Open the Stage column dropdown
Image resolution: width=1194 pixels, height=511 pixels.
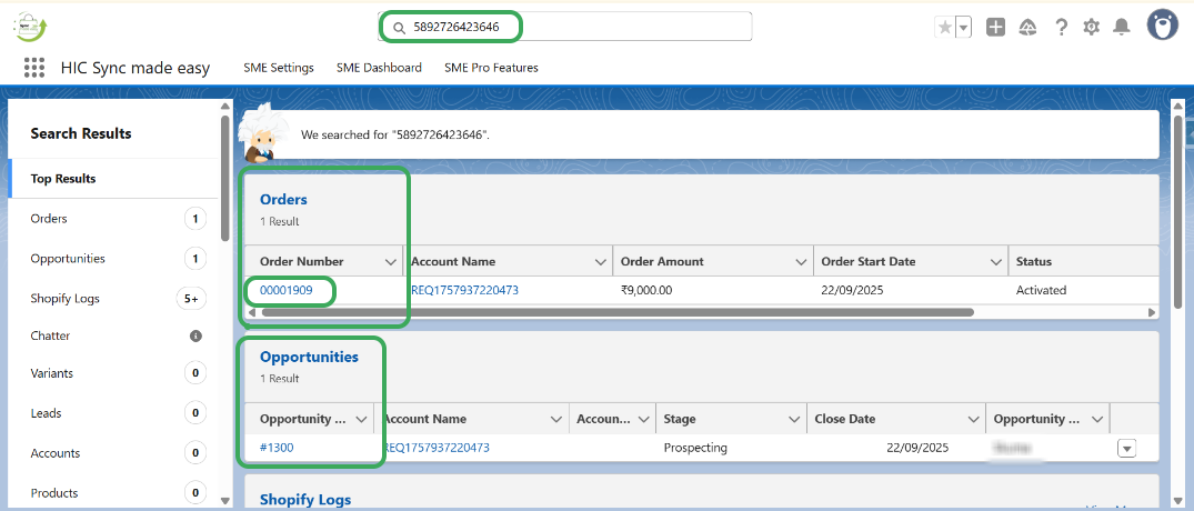point(793,419)
